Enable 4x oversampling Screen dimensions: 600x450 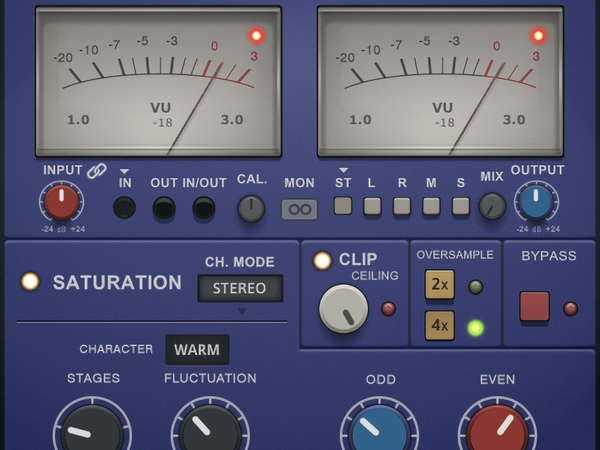point(439,326)
